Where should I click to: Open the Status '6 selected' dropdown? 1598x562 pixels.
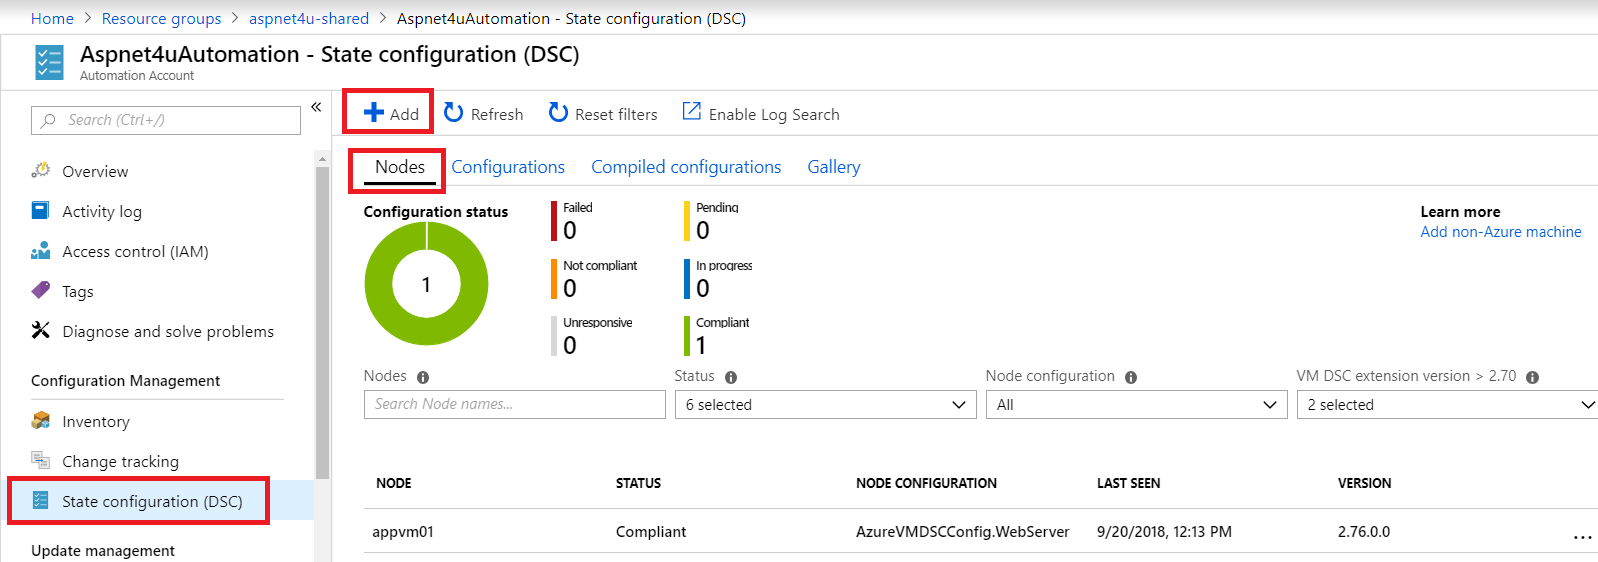826,404
